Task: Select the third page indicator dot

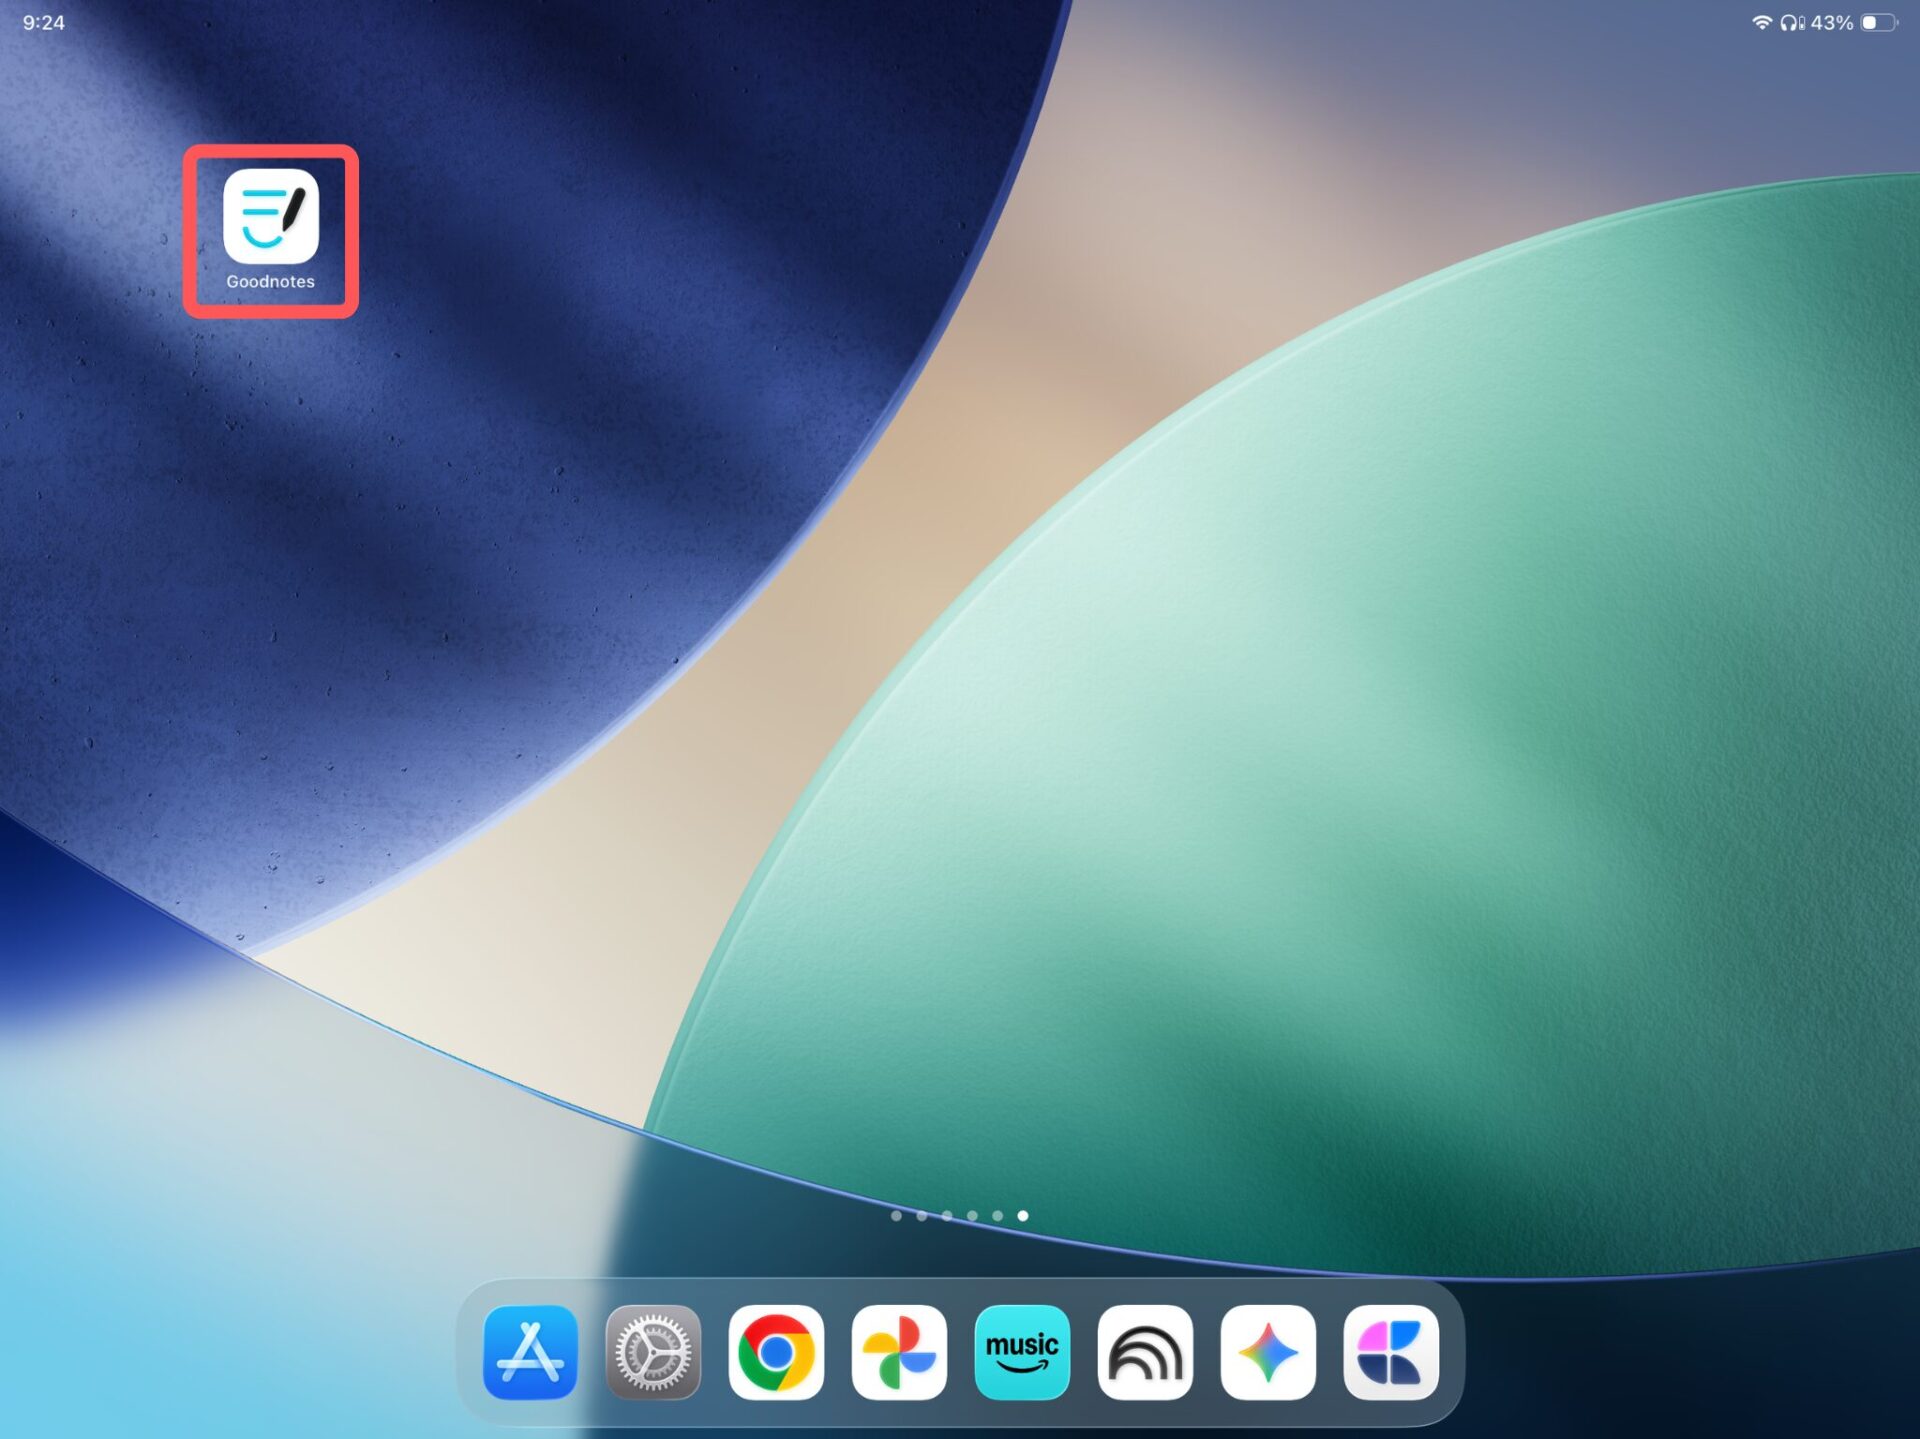Action: coord(947,1216)
